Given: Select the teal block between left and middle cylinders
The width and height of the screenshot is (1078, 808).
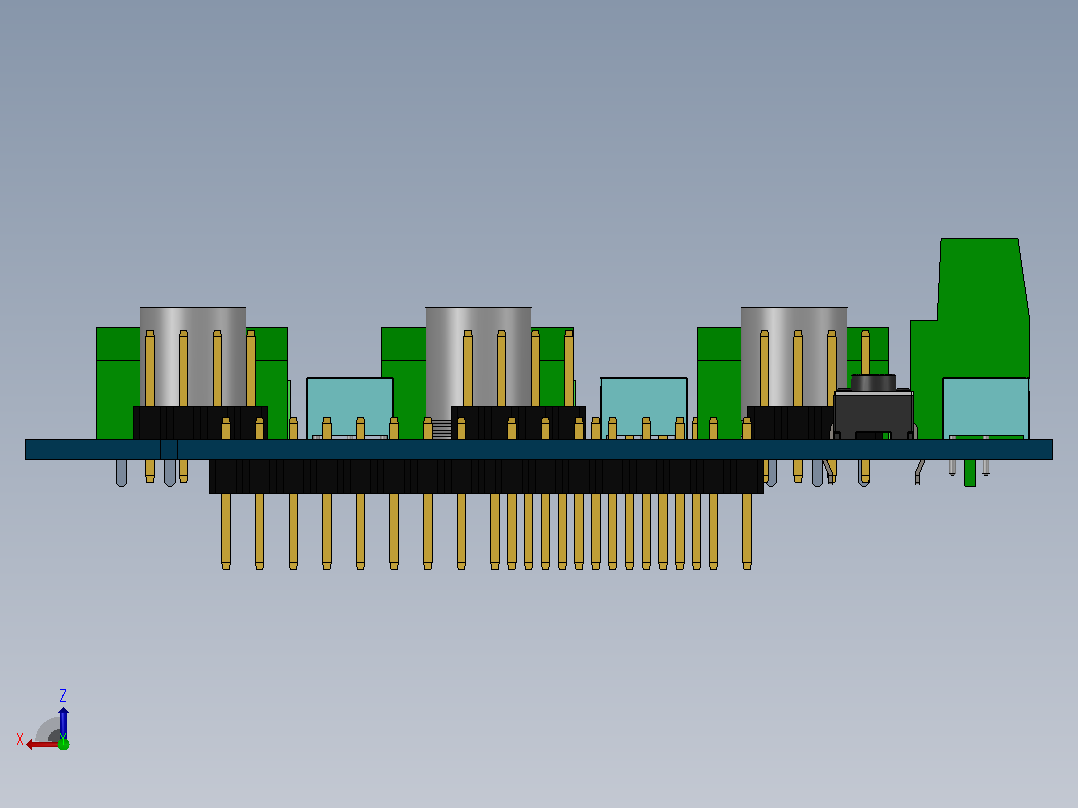Looking at the screenshot, I should (x=350, y=408).
